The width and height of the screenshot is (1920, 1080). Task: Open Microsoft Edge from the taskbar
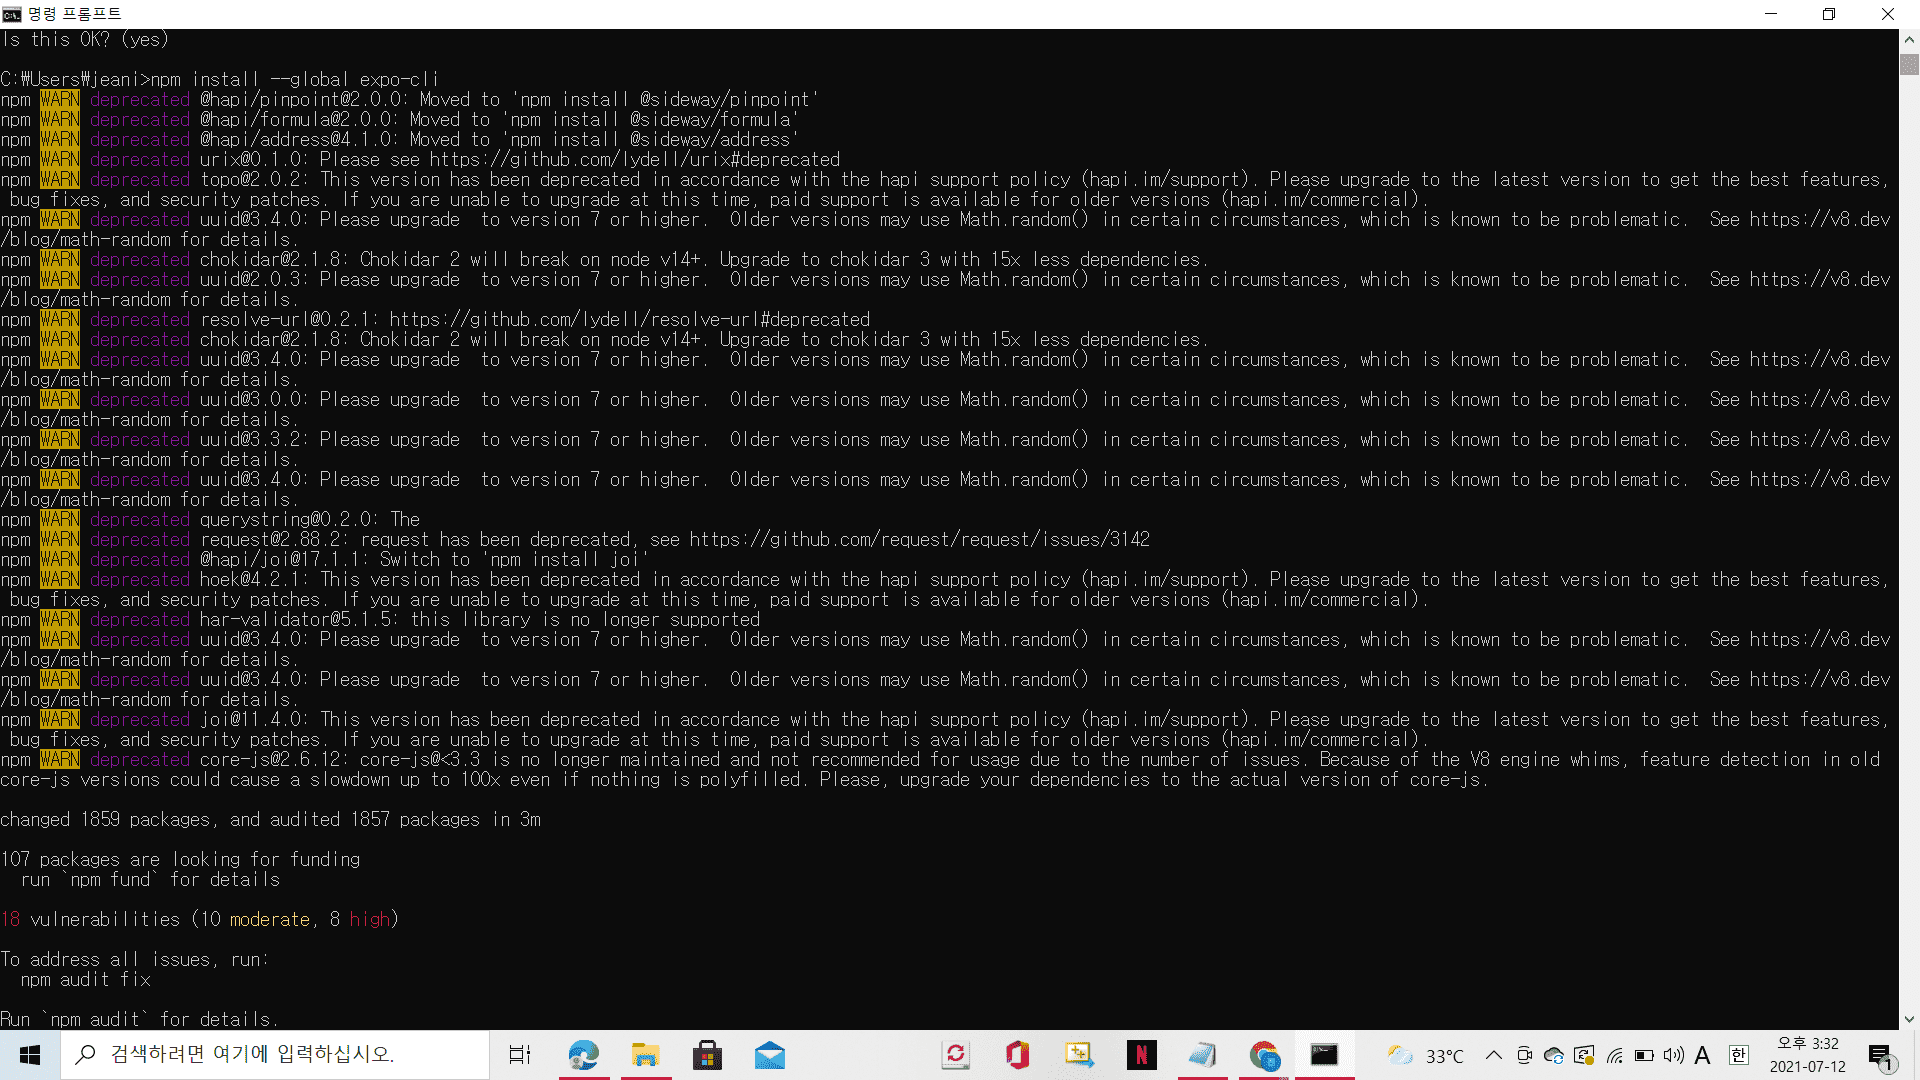pos(584,1055)
